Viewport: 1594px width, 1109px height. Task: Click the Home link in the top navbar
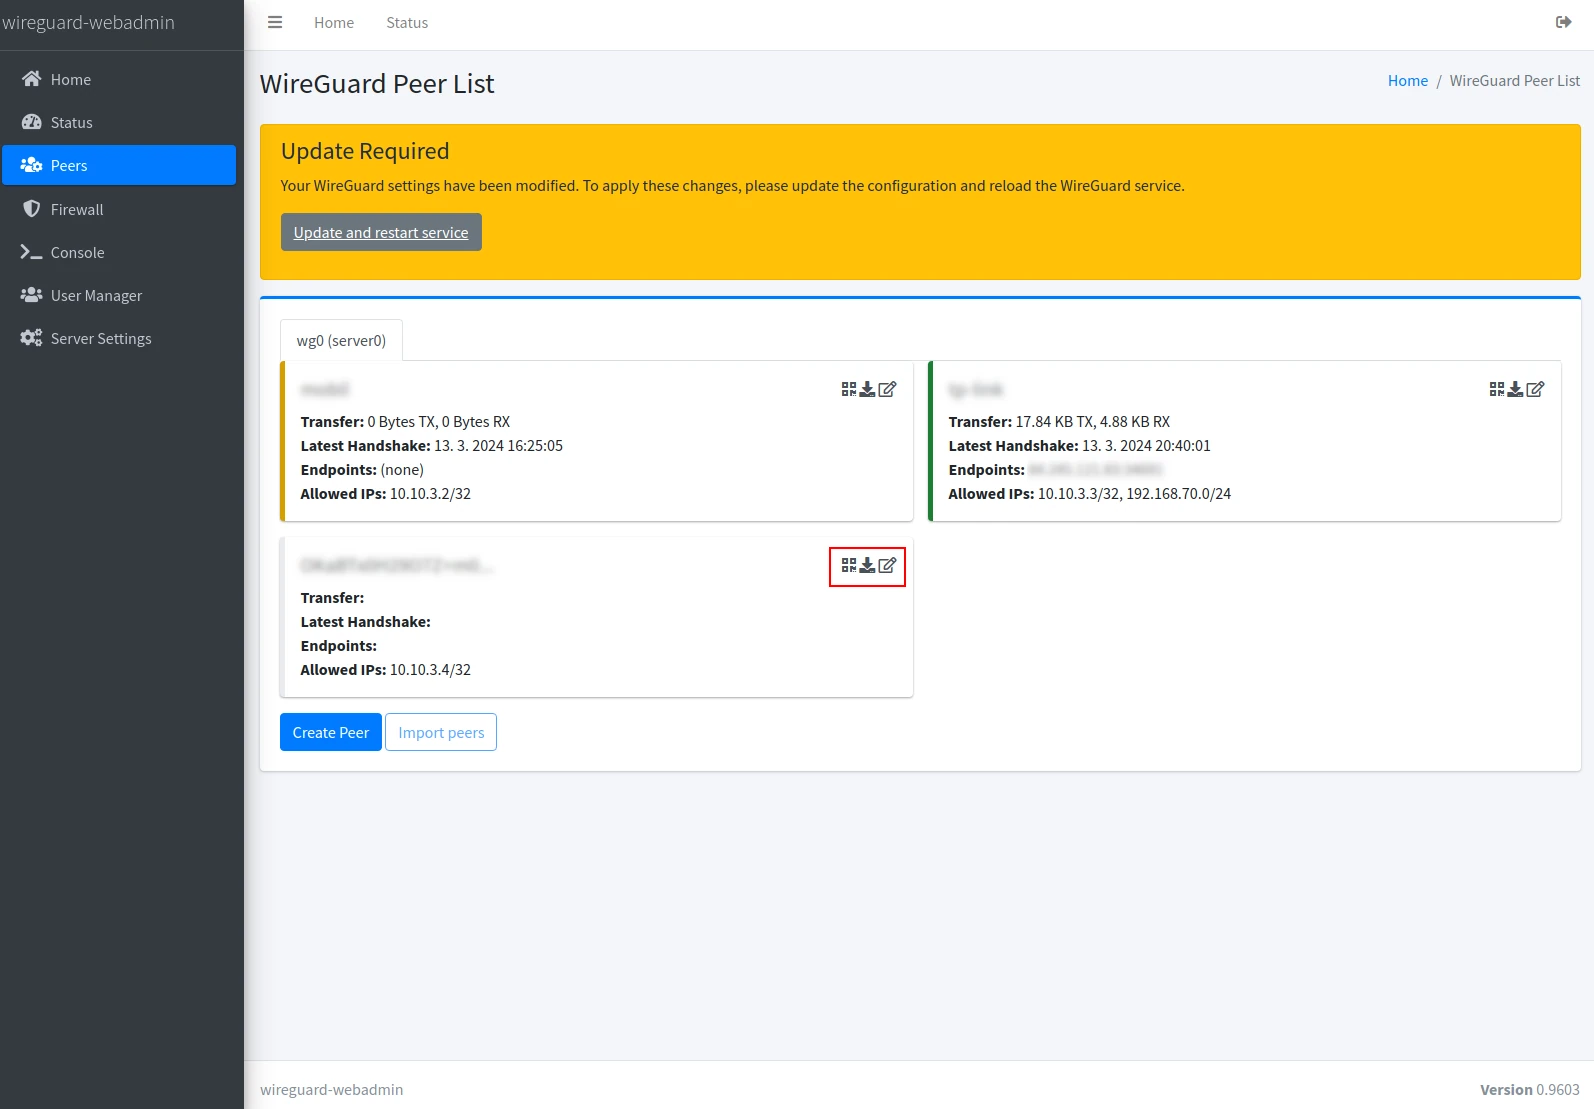[334, 22]
